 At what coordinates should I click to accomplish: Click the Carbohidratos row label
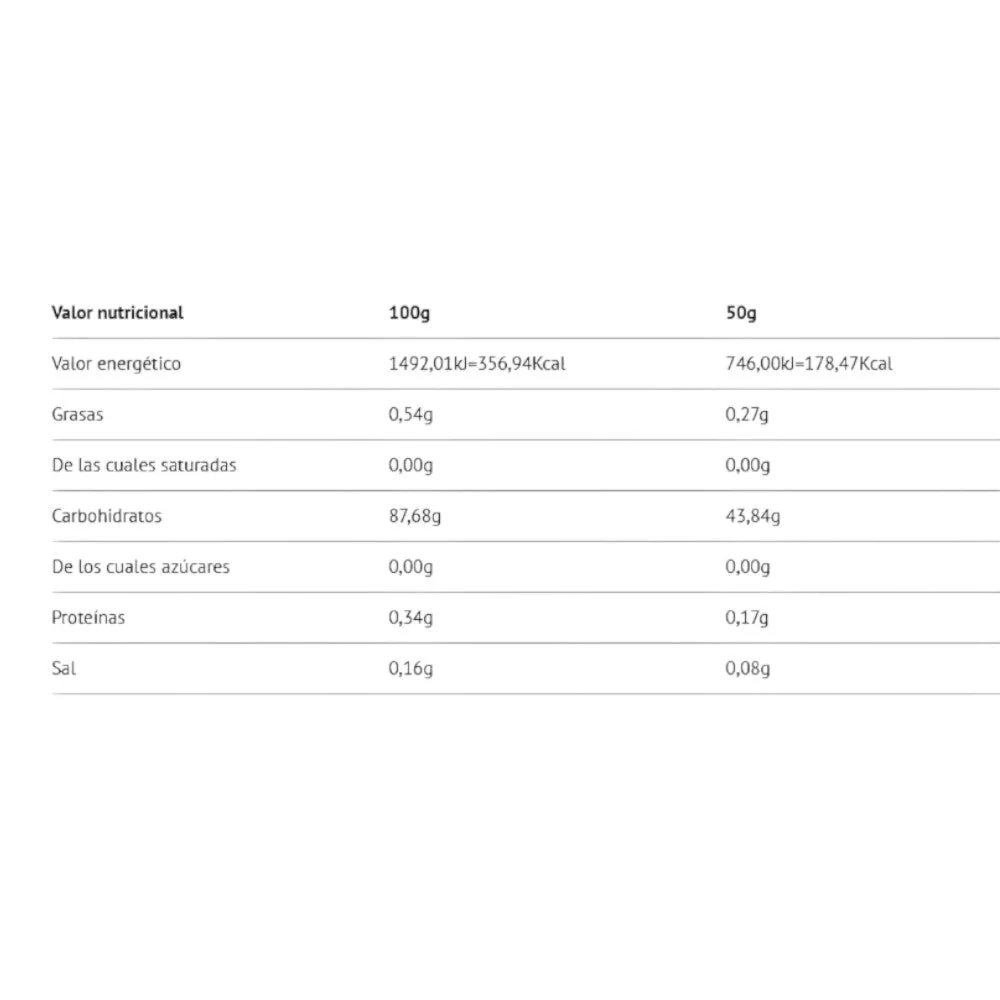[107, 516]
